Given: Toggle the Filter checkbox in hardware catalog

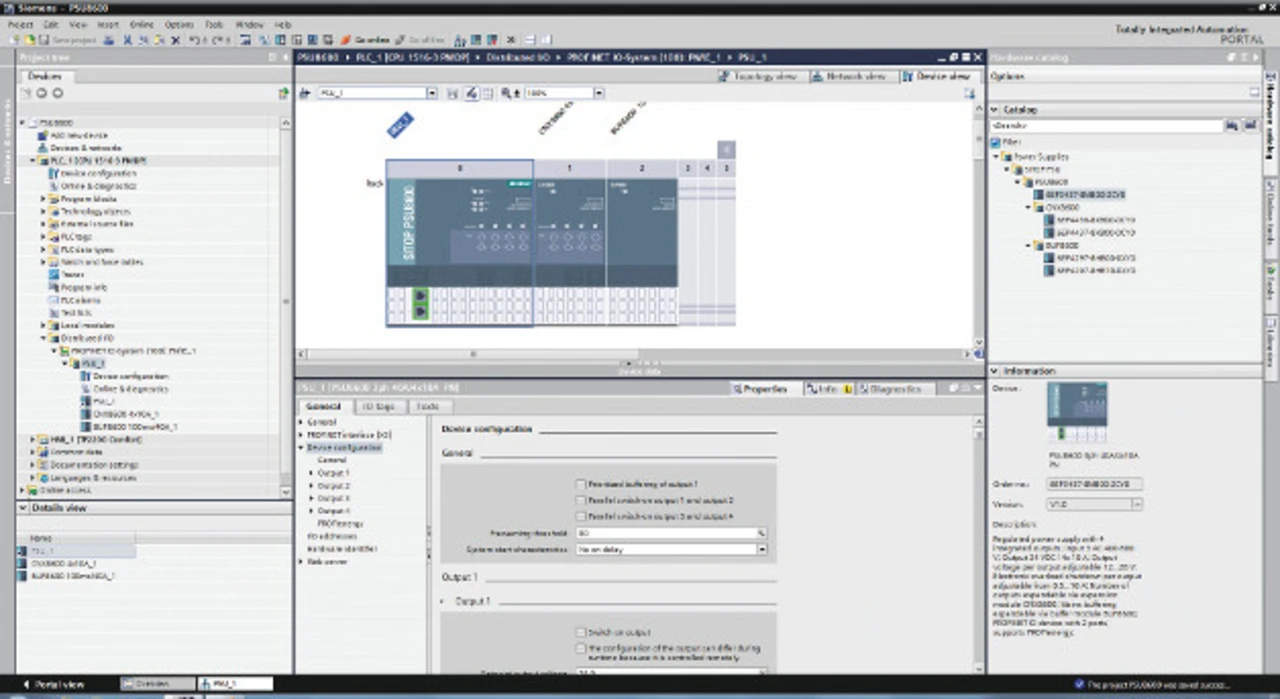Looking at the screenshot, I should click(x=996, y=142).
